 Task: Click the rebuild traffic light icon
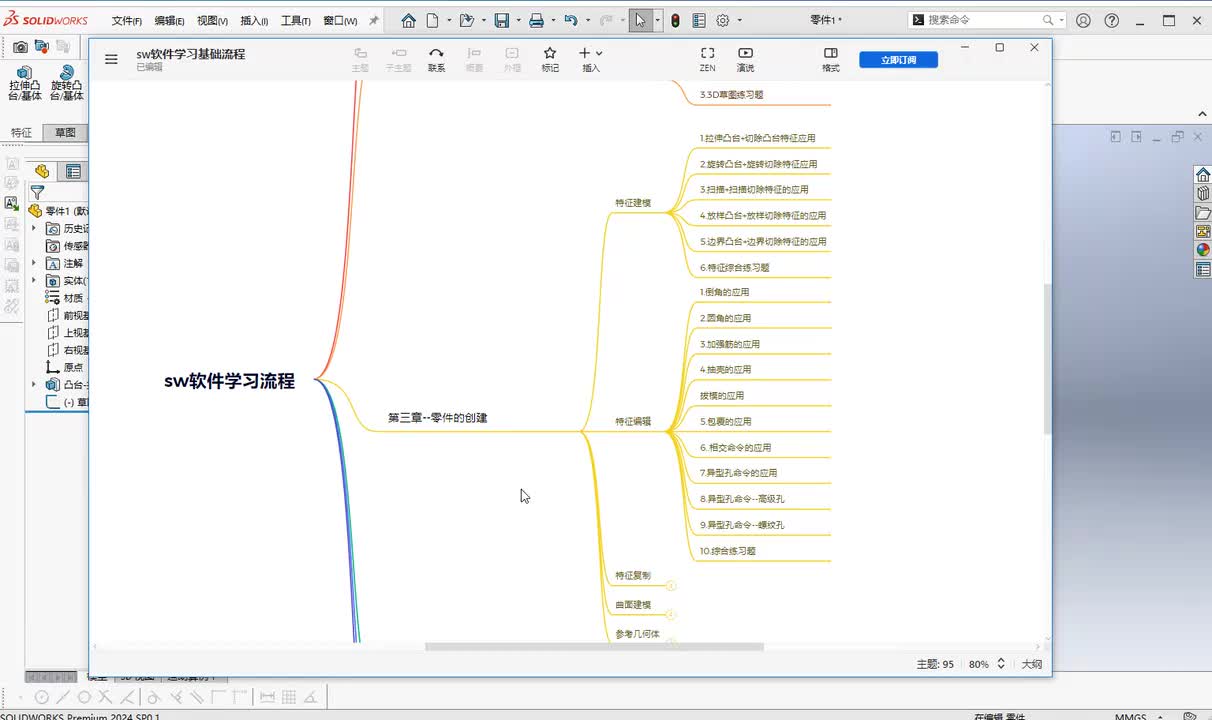click(675, 20)
